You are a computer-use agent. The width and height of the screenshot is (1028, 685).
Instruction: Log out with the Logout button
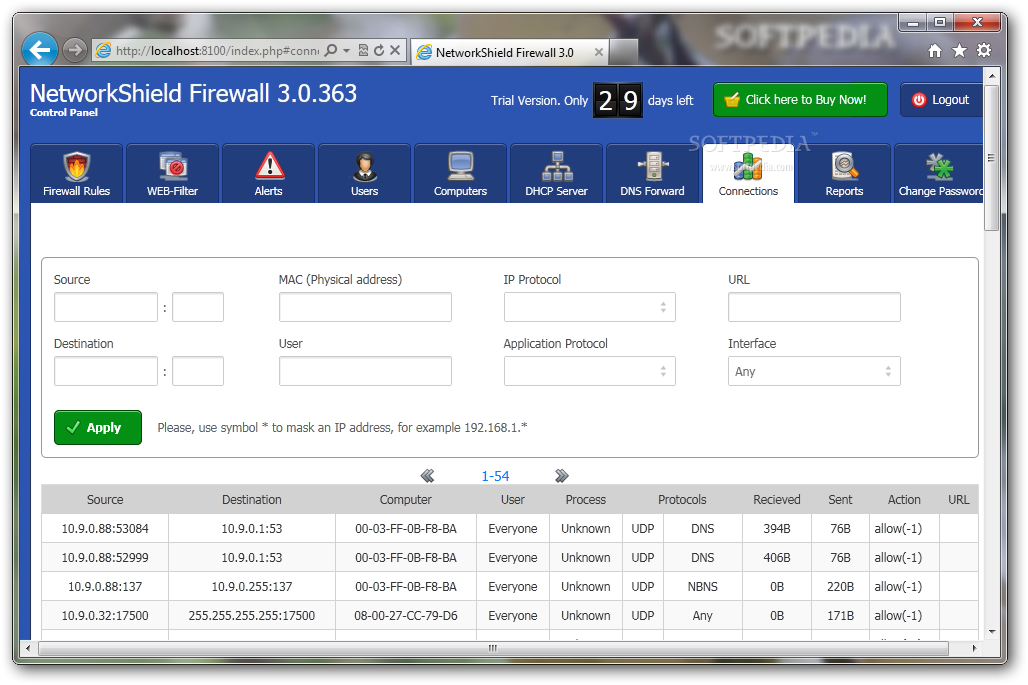[941, 100]
